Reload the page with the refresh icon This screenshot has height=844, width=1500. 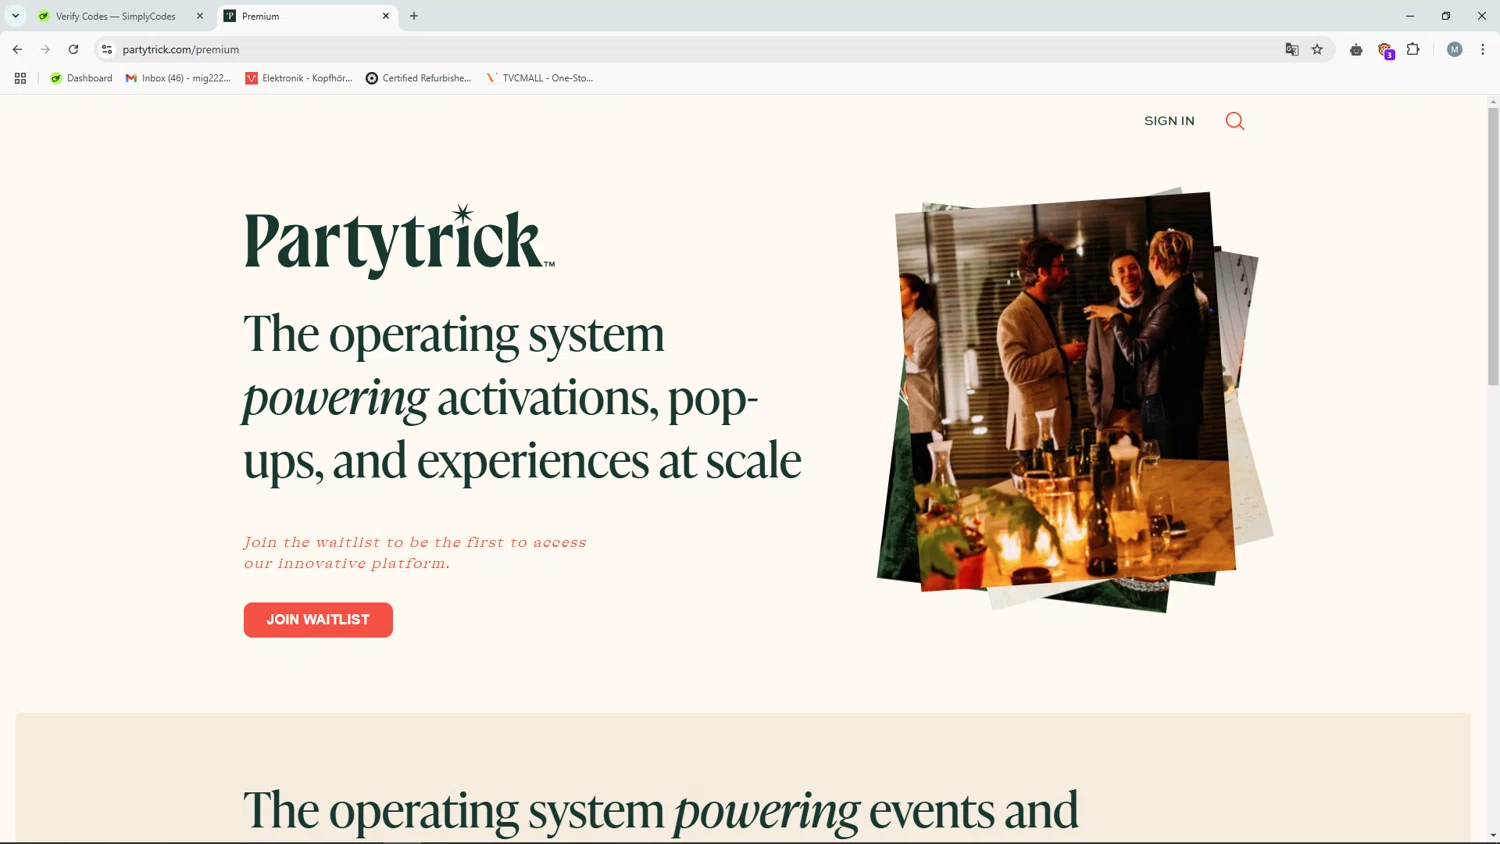pyautogui.click(x=73, y=49)
